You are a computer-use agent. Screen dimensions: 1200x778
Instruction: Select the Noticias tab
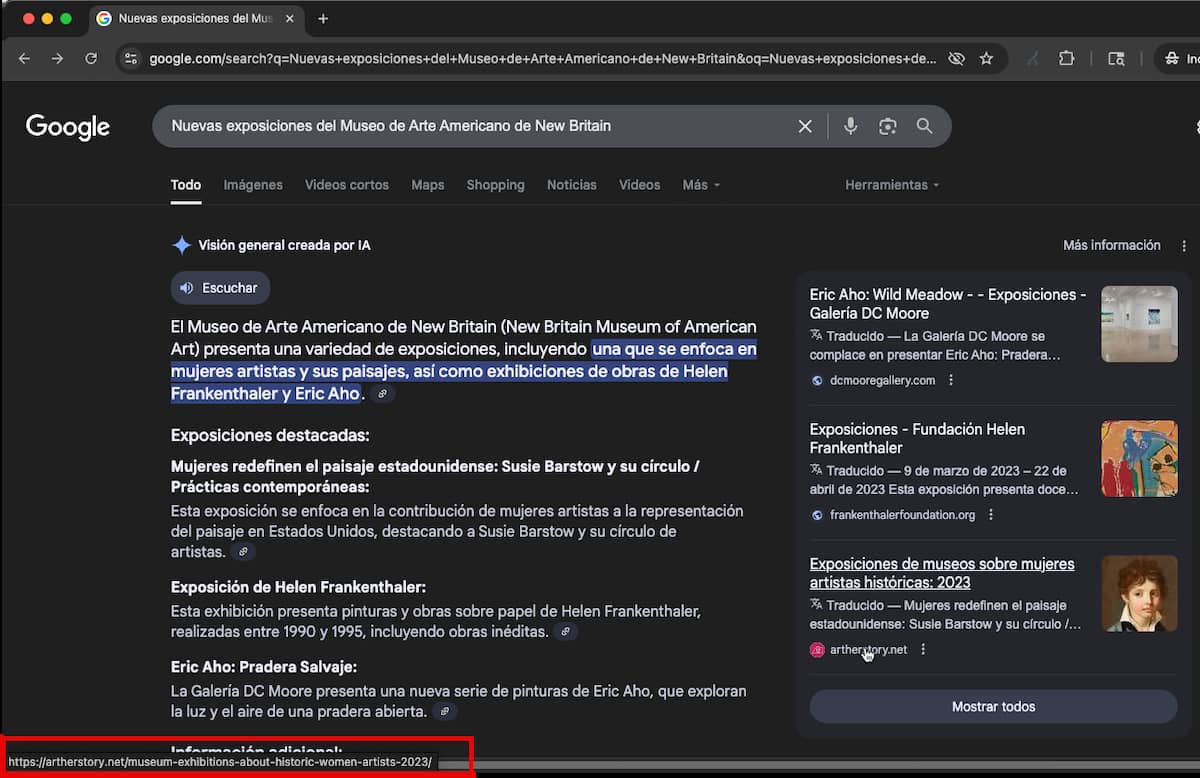point(571,185)
